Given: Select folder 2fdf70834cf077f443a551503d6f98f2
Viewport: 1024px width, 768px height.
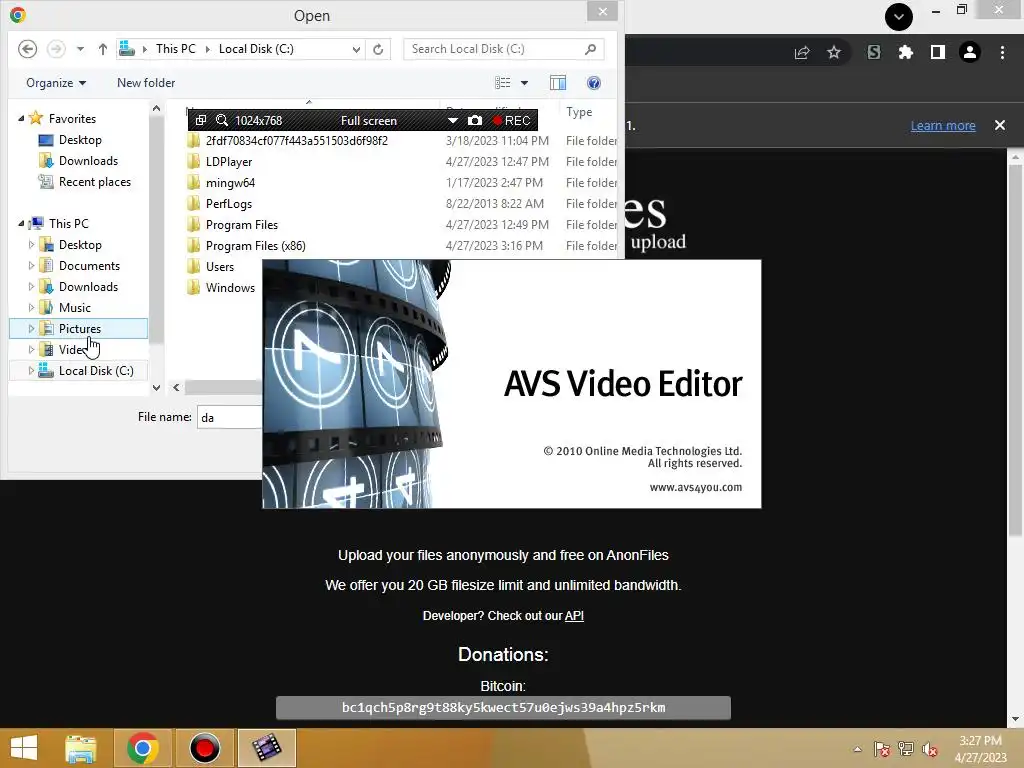Looking at the screenshot, I should click(x=296, y=140).
